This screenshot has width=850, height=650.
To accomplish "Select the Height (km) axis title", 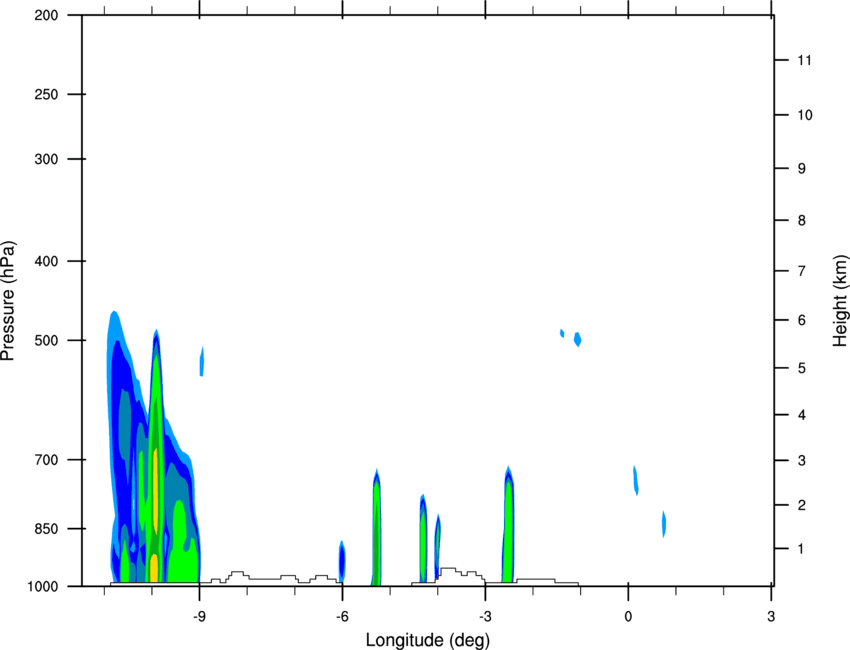I will (840, 301).
